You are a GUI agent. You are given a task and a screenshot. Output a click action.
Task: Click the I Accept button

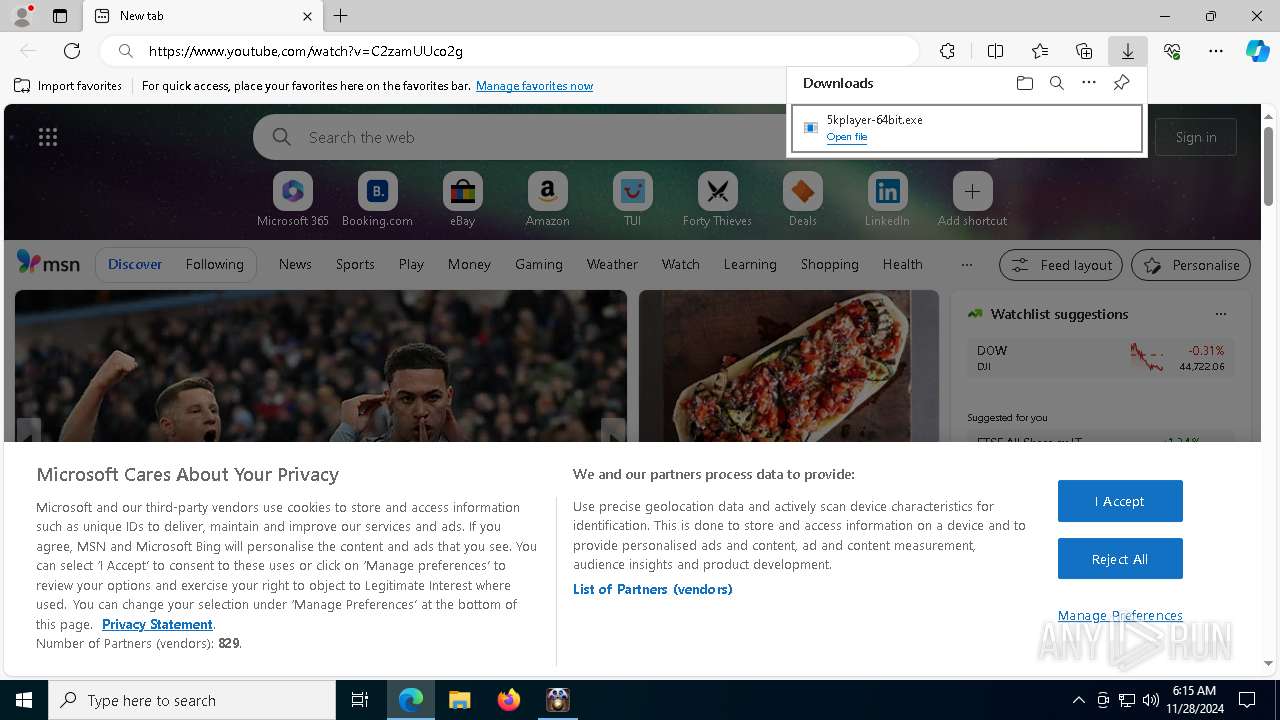click(1120, 501)
